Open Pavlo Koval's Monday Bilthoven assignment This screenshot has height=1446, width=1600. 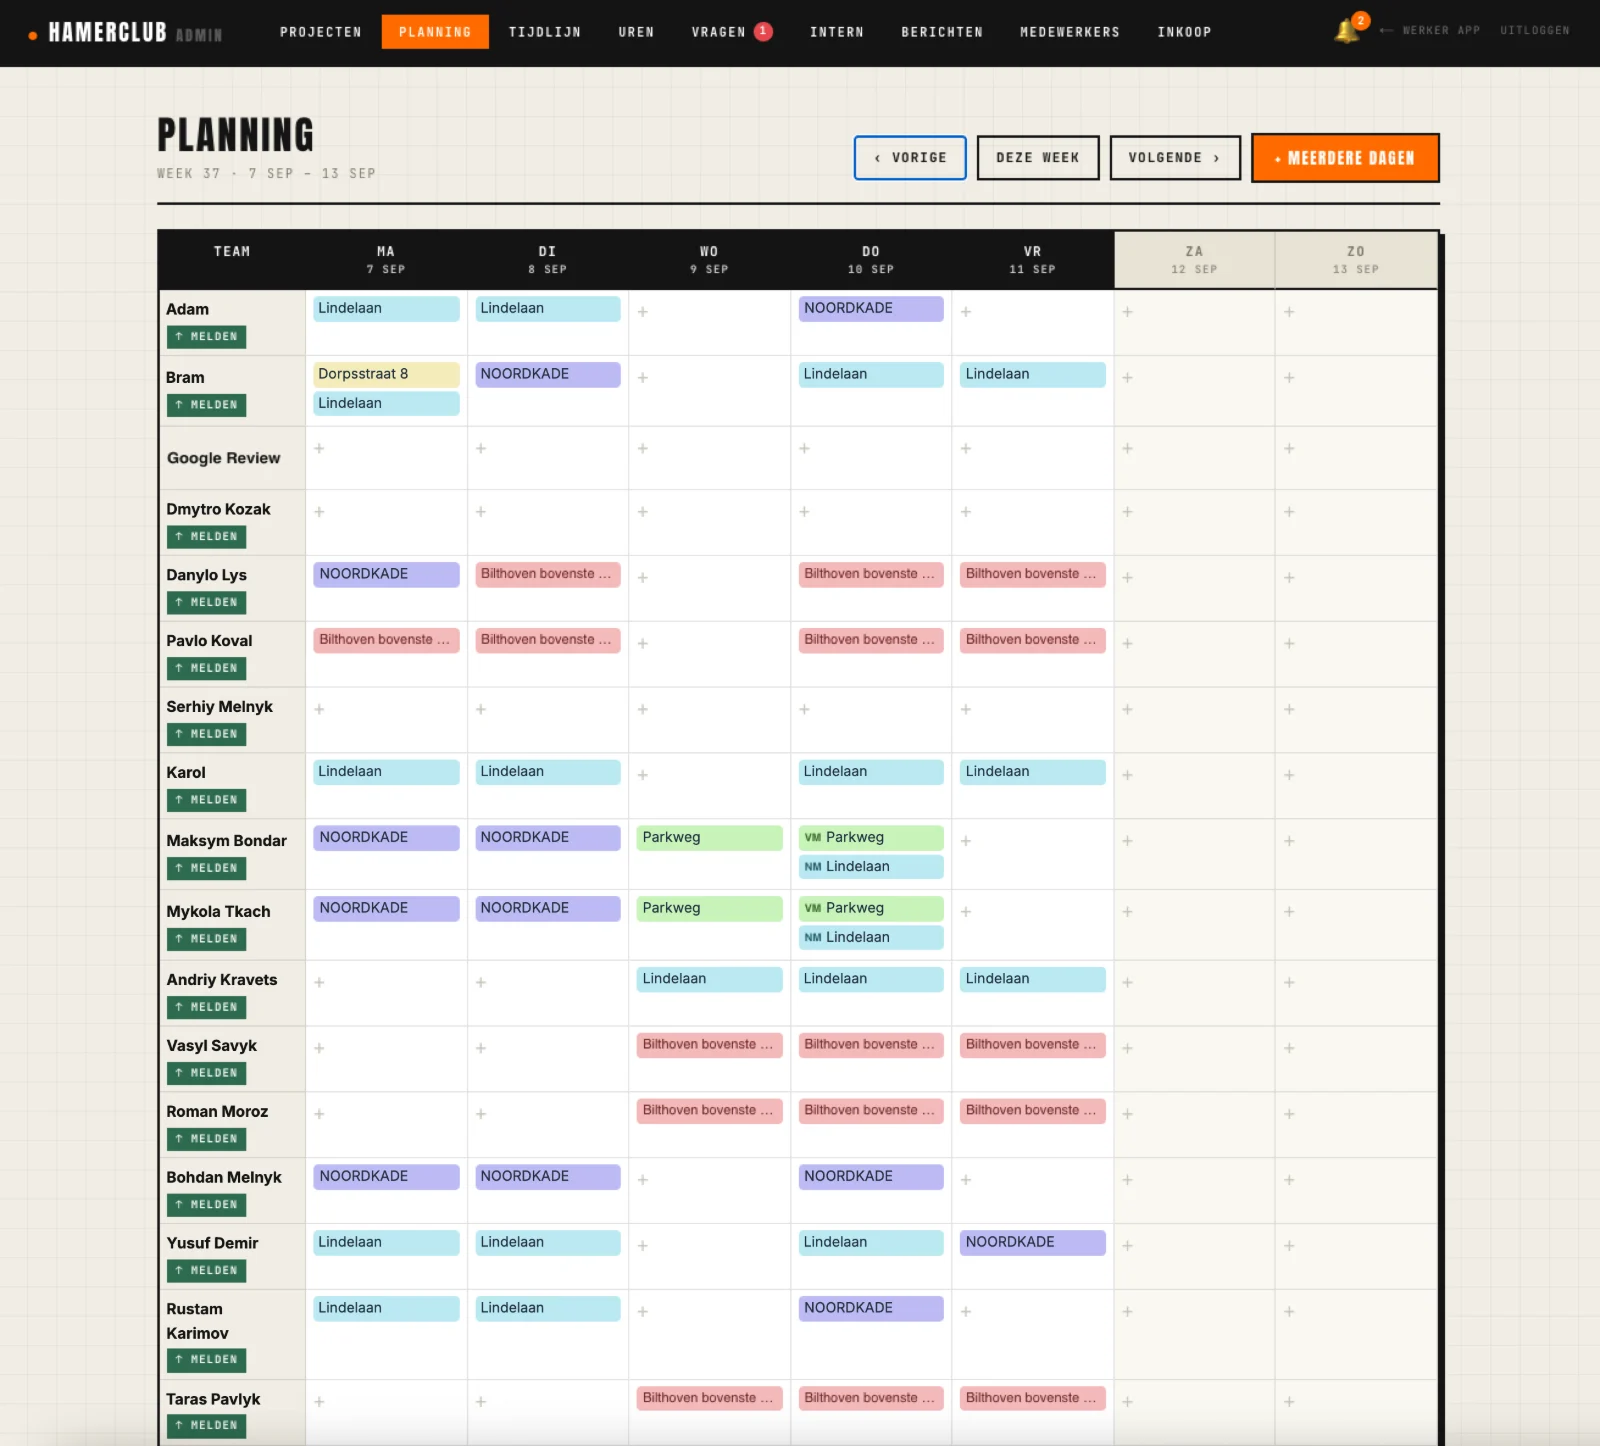pos(386,640)
